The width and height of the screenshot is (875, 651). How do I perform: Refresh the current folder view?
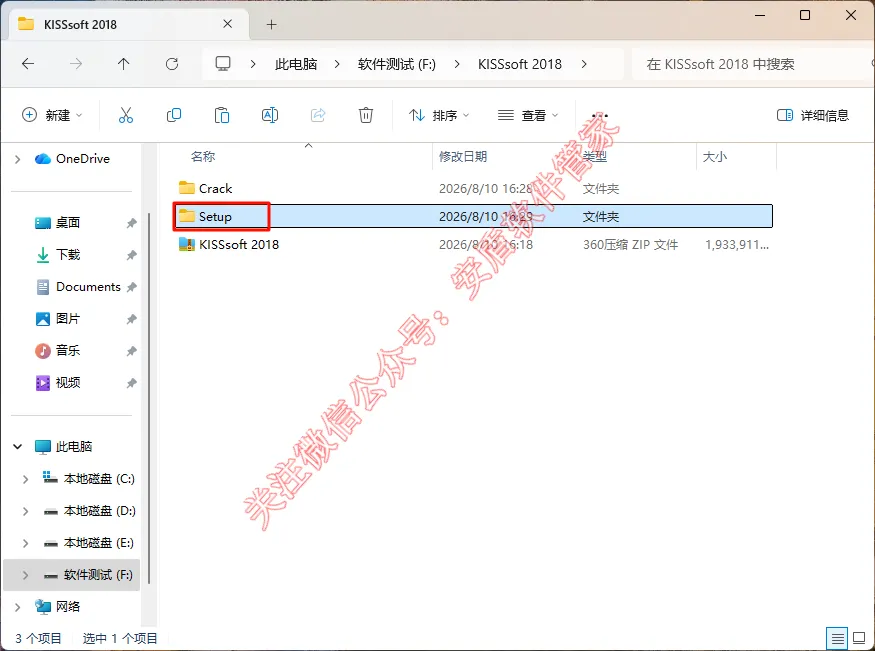click(172, 64)
